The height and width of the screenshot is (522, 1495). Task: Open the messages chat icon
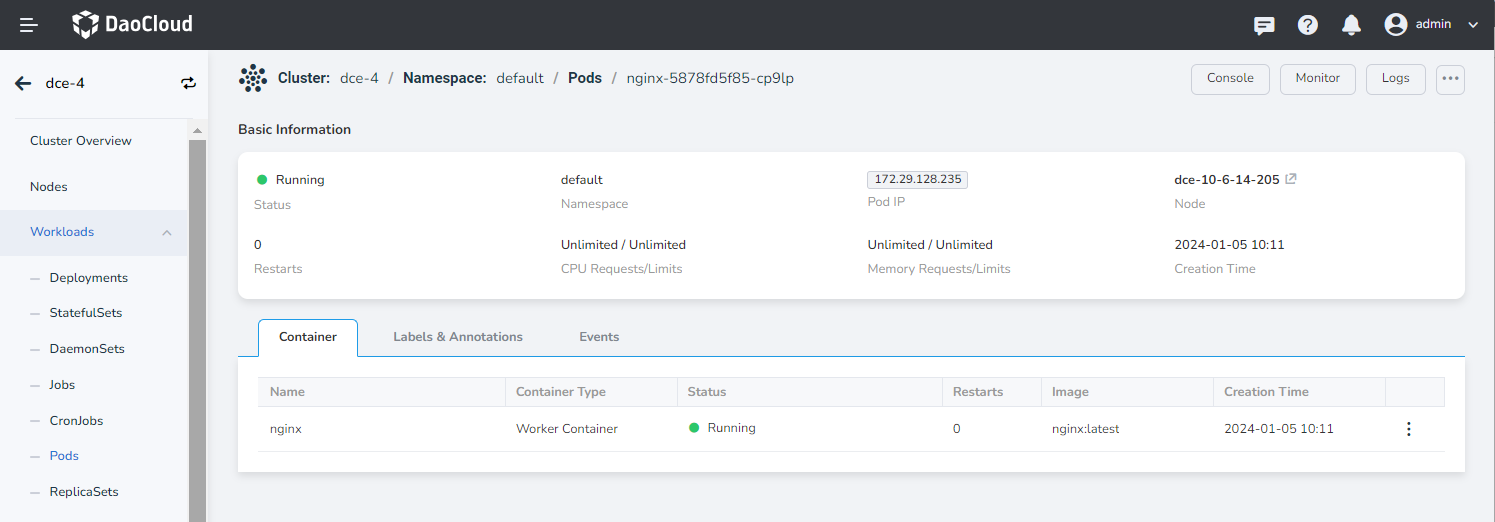tap(1264, 25)
